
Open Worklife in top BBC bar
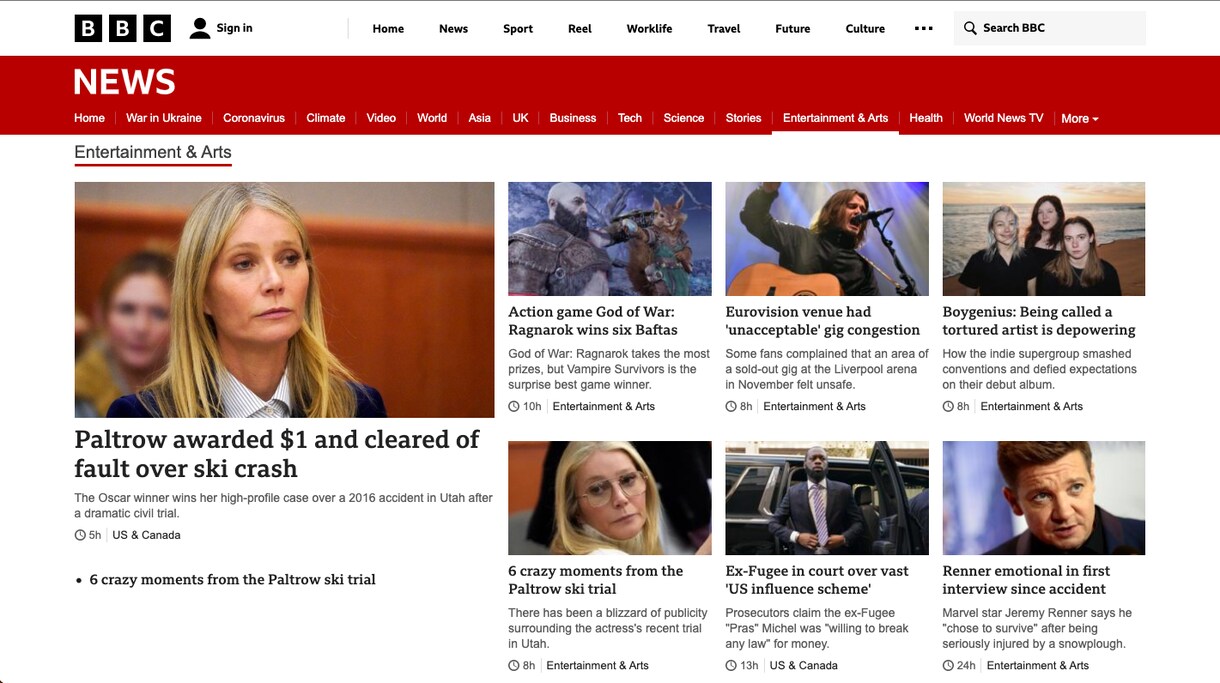tap(649, 28)
